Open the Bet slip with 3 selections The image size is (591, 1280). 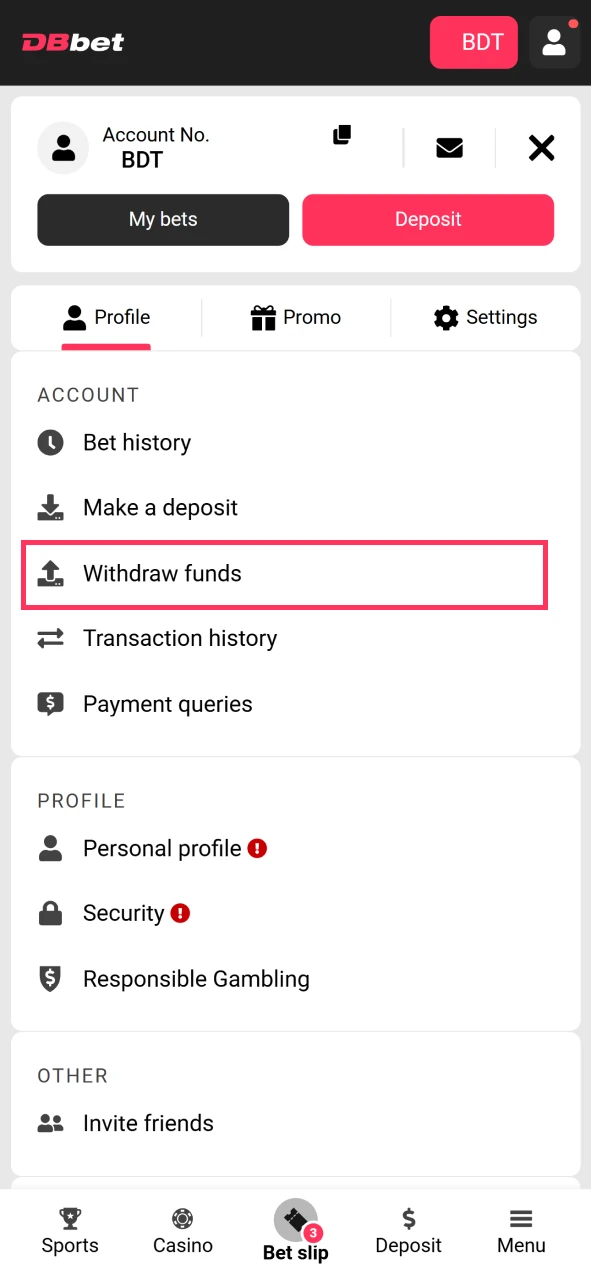pos(296,1228)
